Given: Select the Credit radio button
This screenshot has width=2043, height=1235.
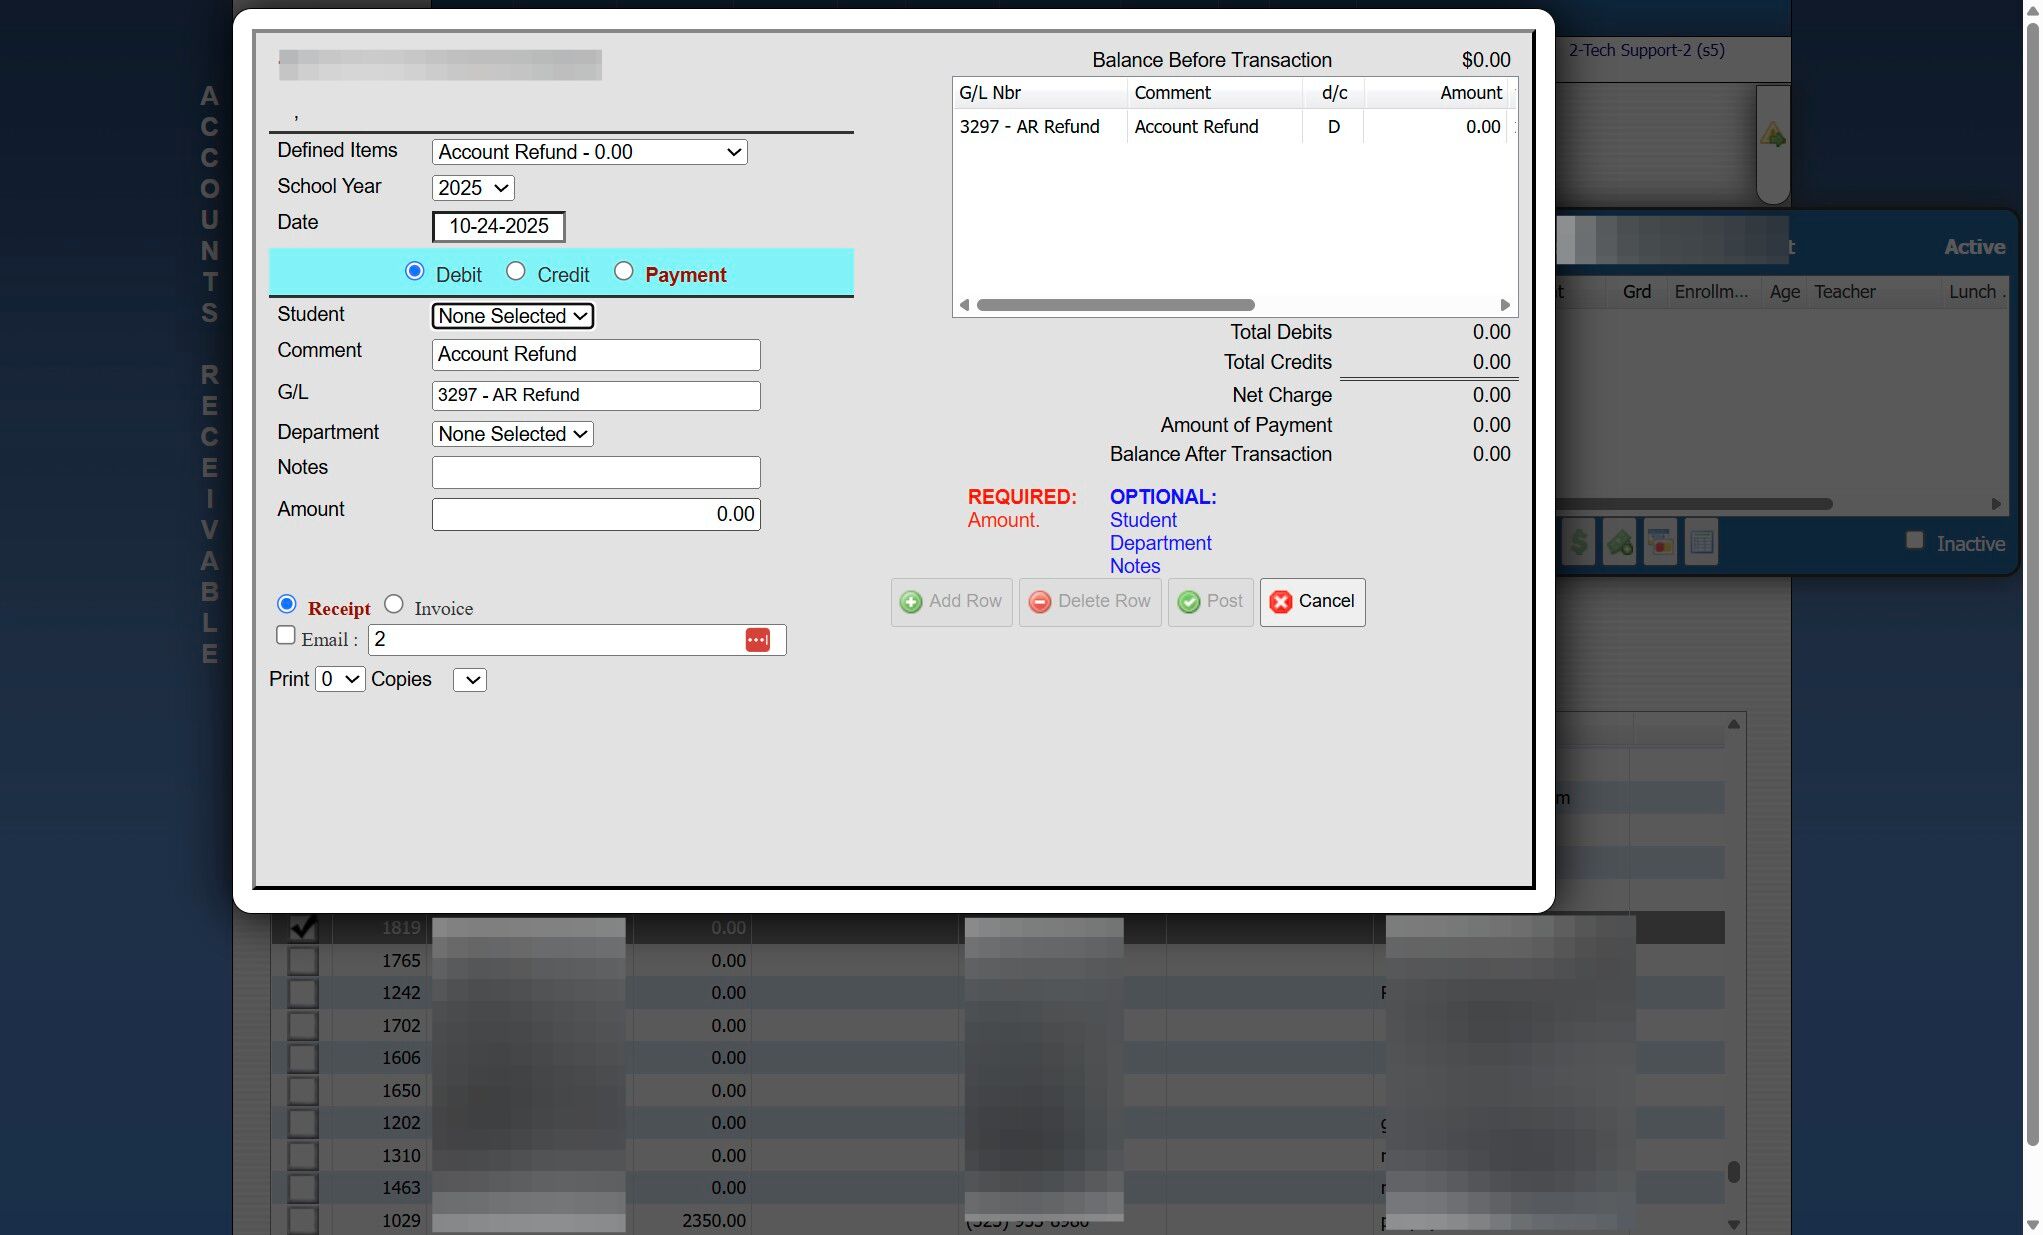Looking at the screenshot, I should click(515, 272).
